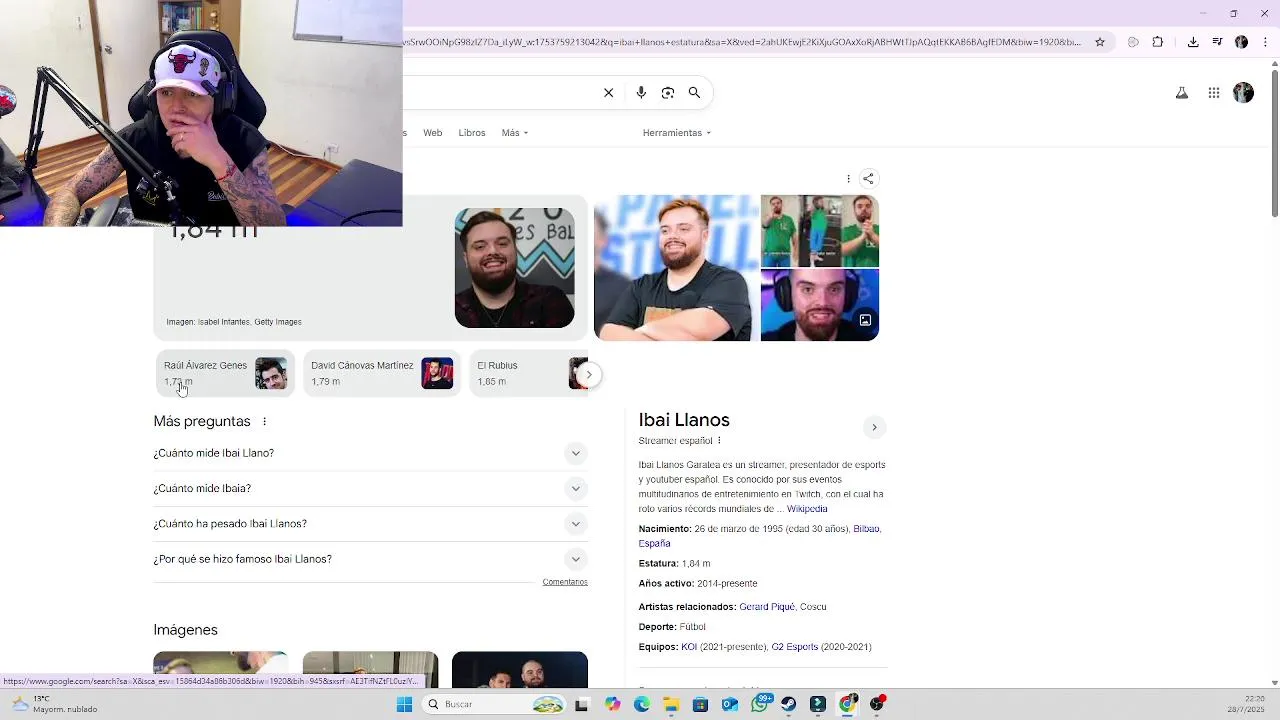1280x720 pixels.
Task: Open Google account avatar on page
Action: (x=1244, y=93)
